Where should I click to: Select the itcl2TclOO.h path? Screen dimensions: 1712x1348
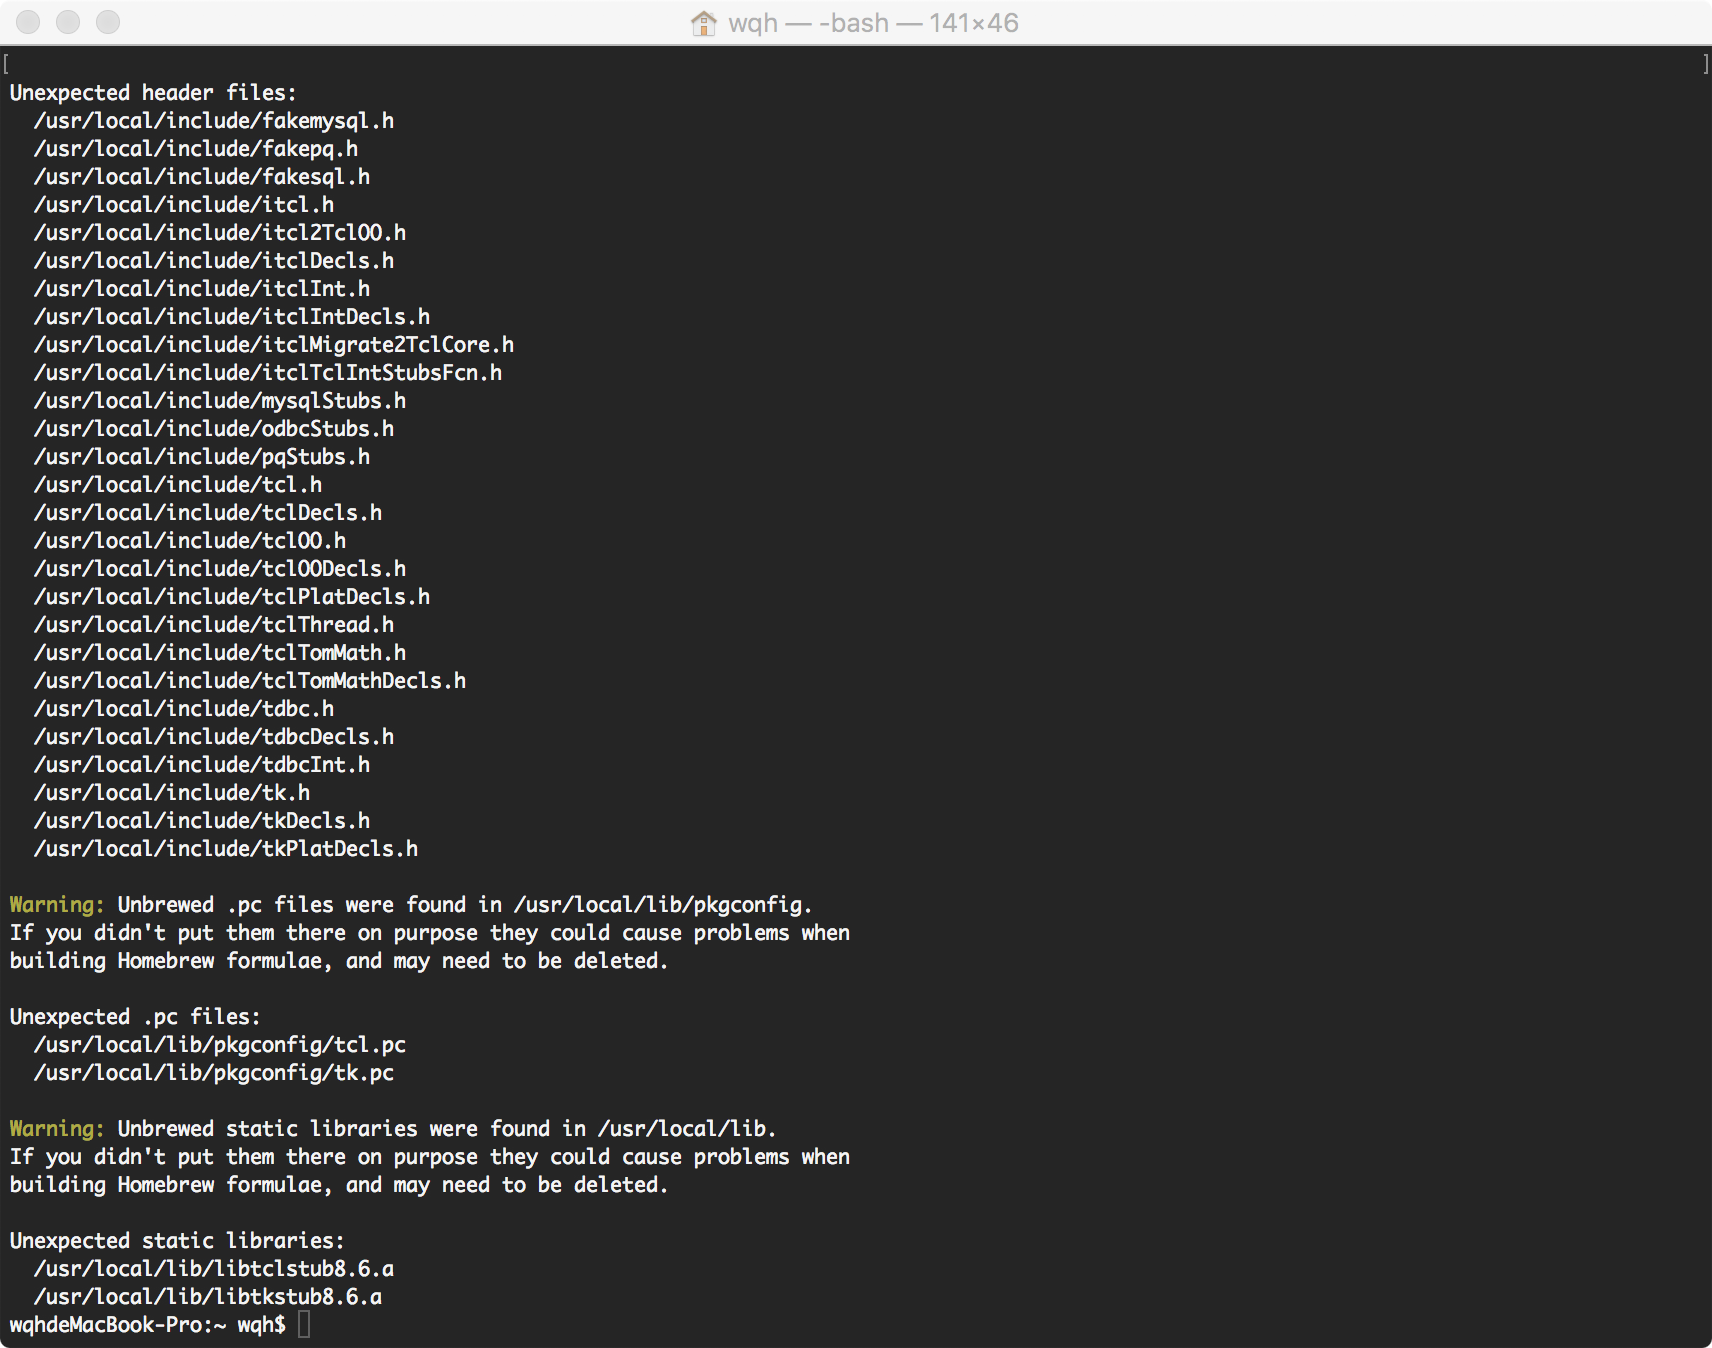pyautogui.click(x=220, y=233)
